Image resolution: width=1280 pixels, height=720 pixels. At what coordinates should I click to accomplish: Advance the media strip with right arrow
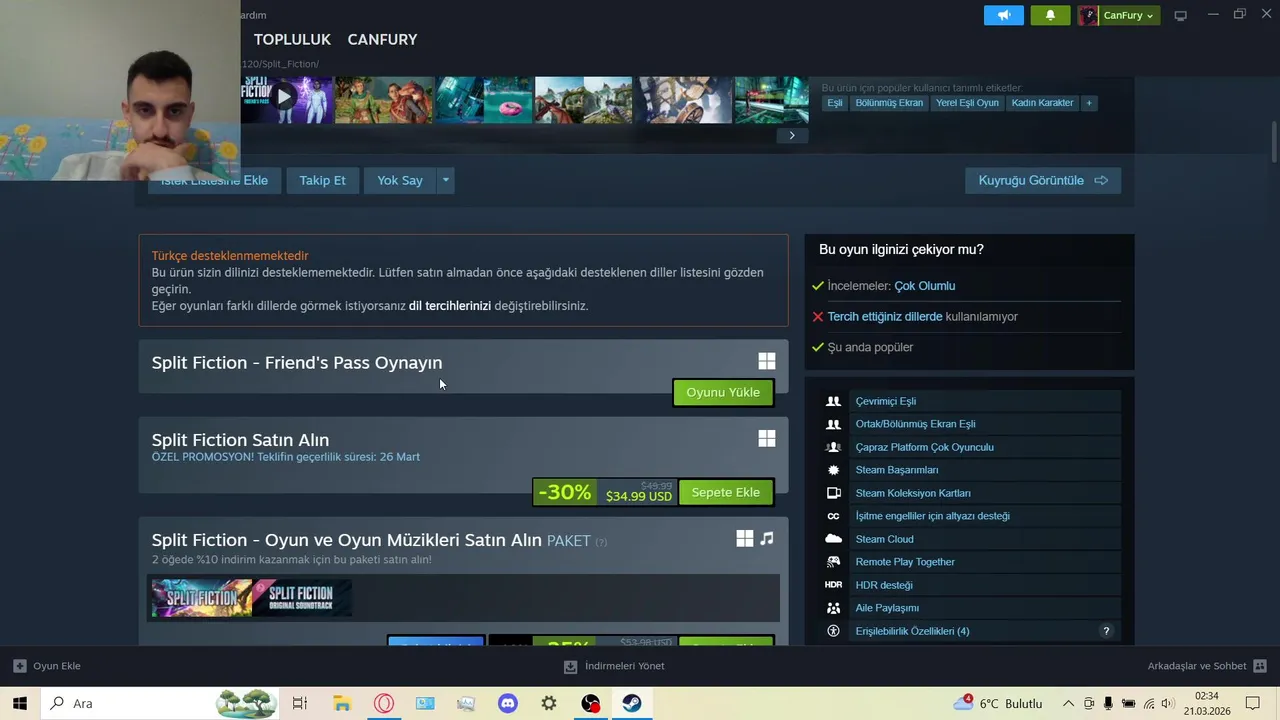coord(792,135)
